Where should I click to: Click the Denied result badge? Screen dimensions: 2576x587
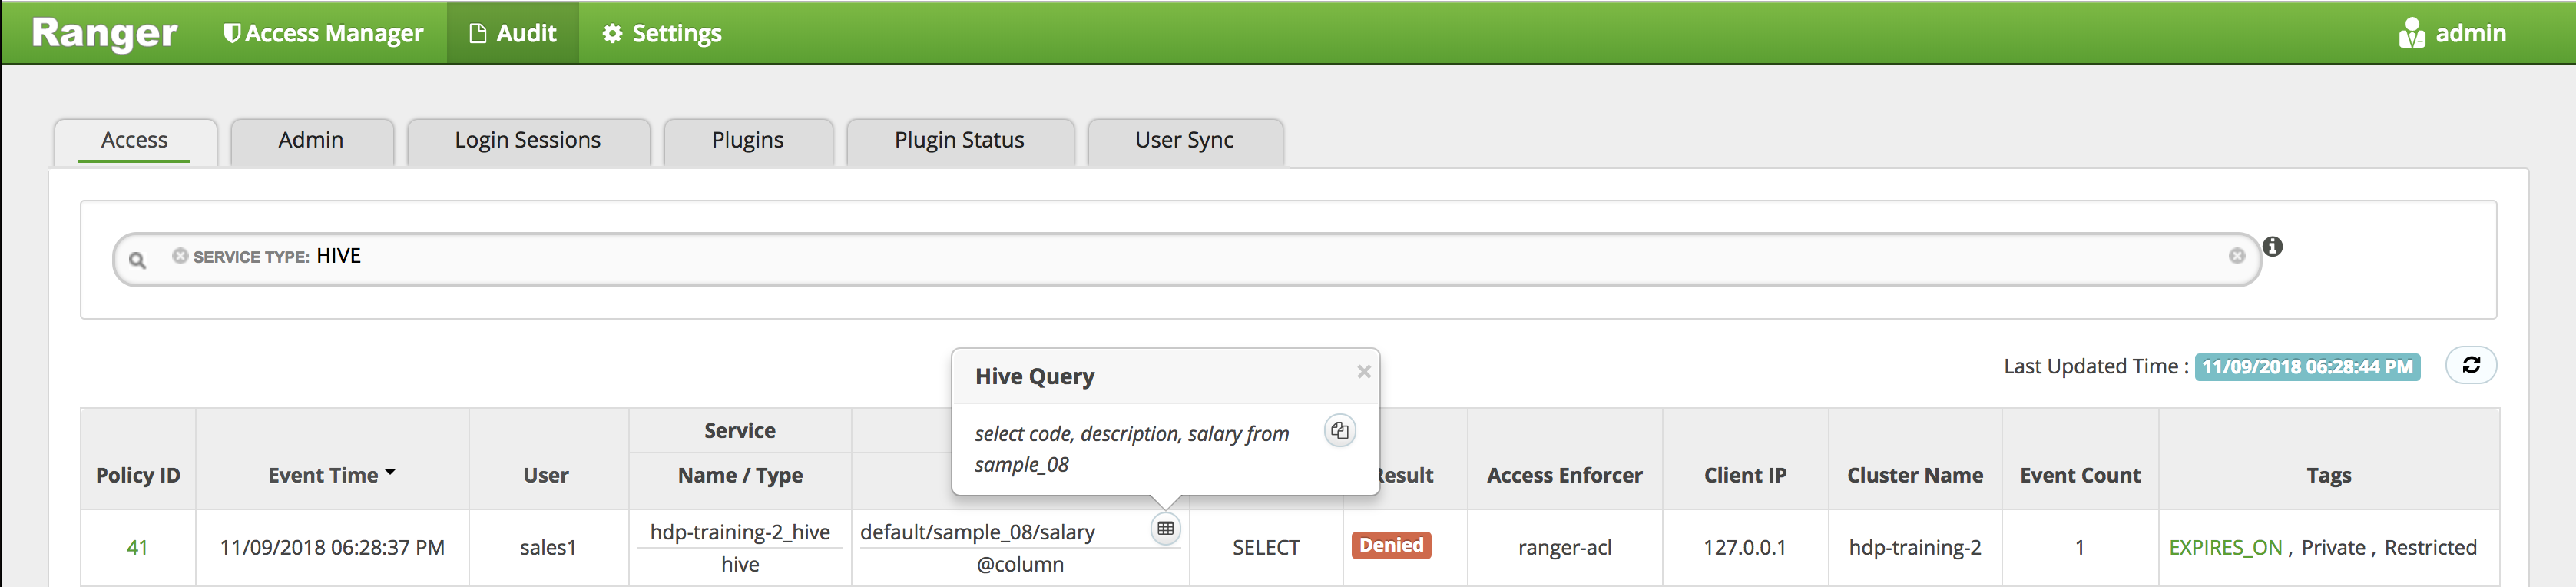[1391, 545]
